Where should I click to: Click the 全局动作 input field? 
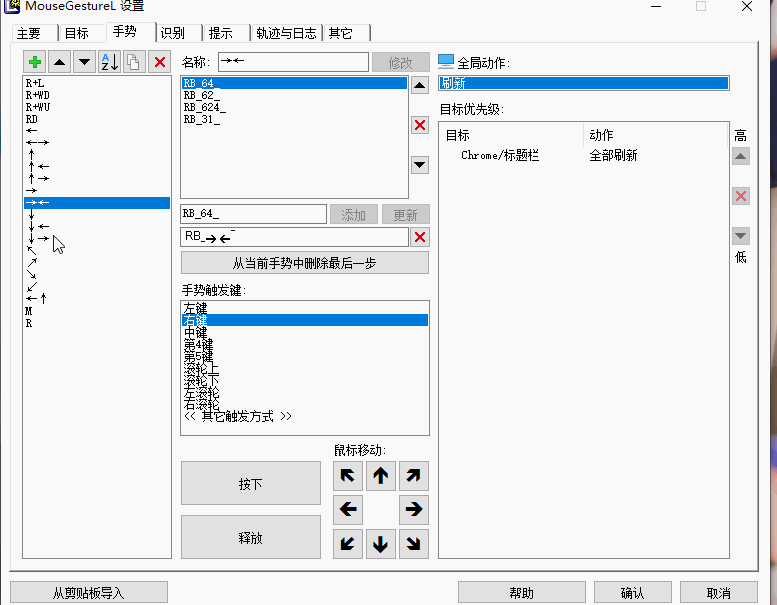pyautogui.click(x=583, y=84)
